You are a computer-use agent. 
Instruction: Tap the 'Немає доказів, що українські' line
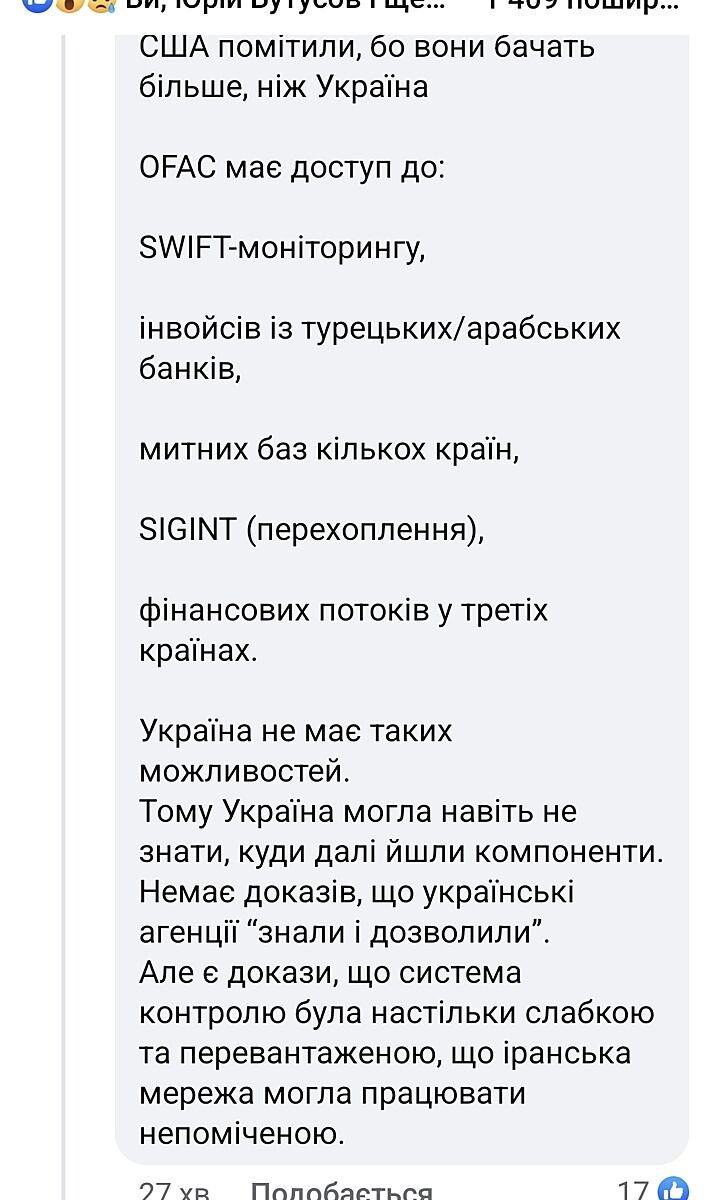tap(357, 892)
